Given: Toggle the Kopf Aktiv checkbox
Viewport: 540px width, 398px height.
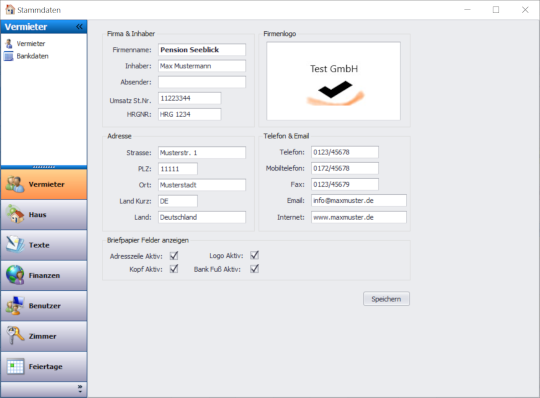Looking at the screenshot, I should (174, 269).
